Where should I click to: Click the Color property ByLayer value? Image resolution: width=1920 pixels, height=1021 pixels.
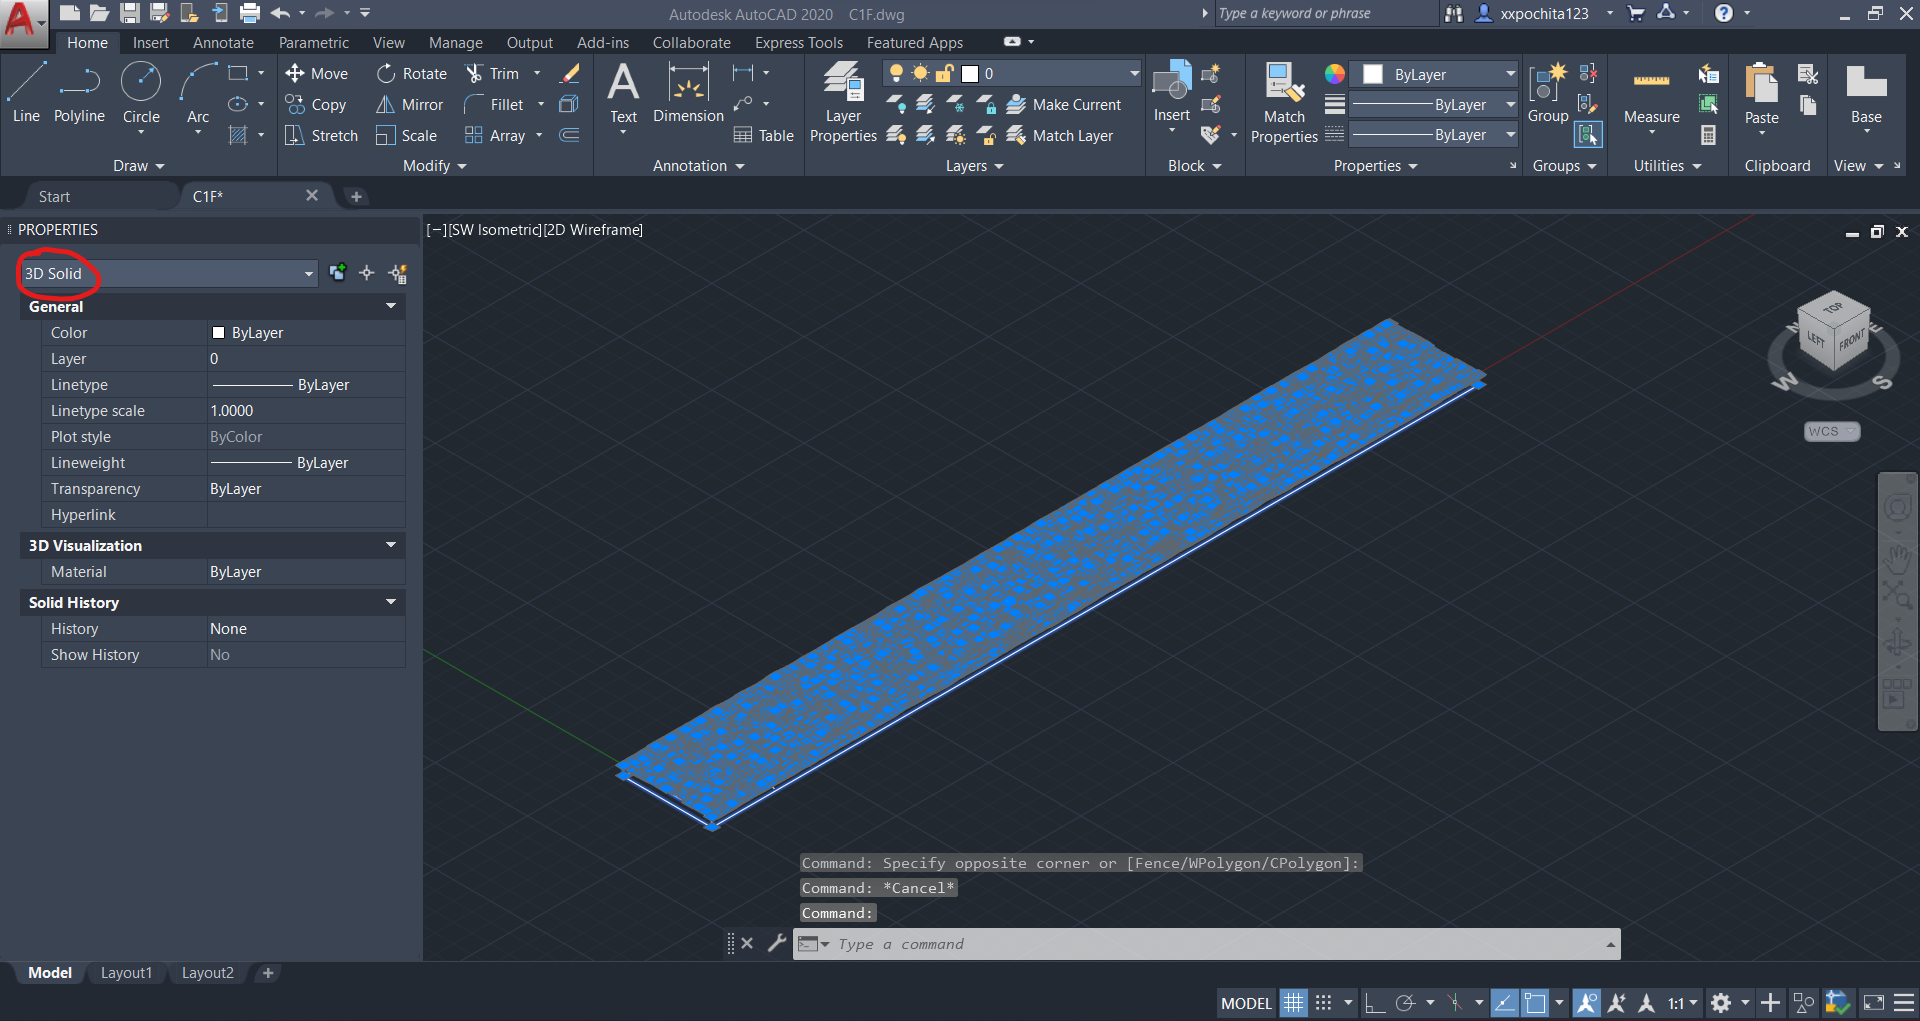point(305,332)
